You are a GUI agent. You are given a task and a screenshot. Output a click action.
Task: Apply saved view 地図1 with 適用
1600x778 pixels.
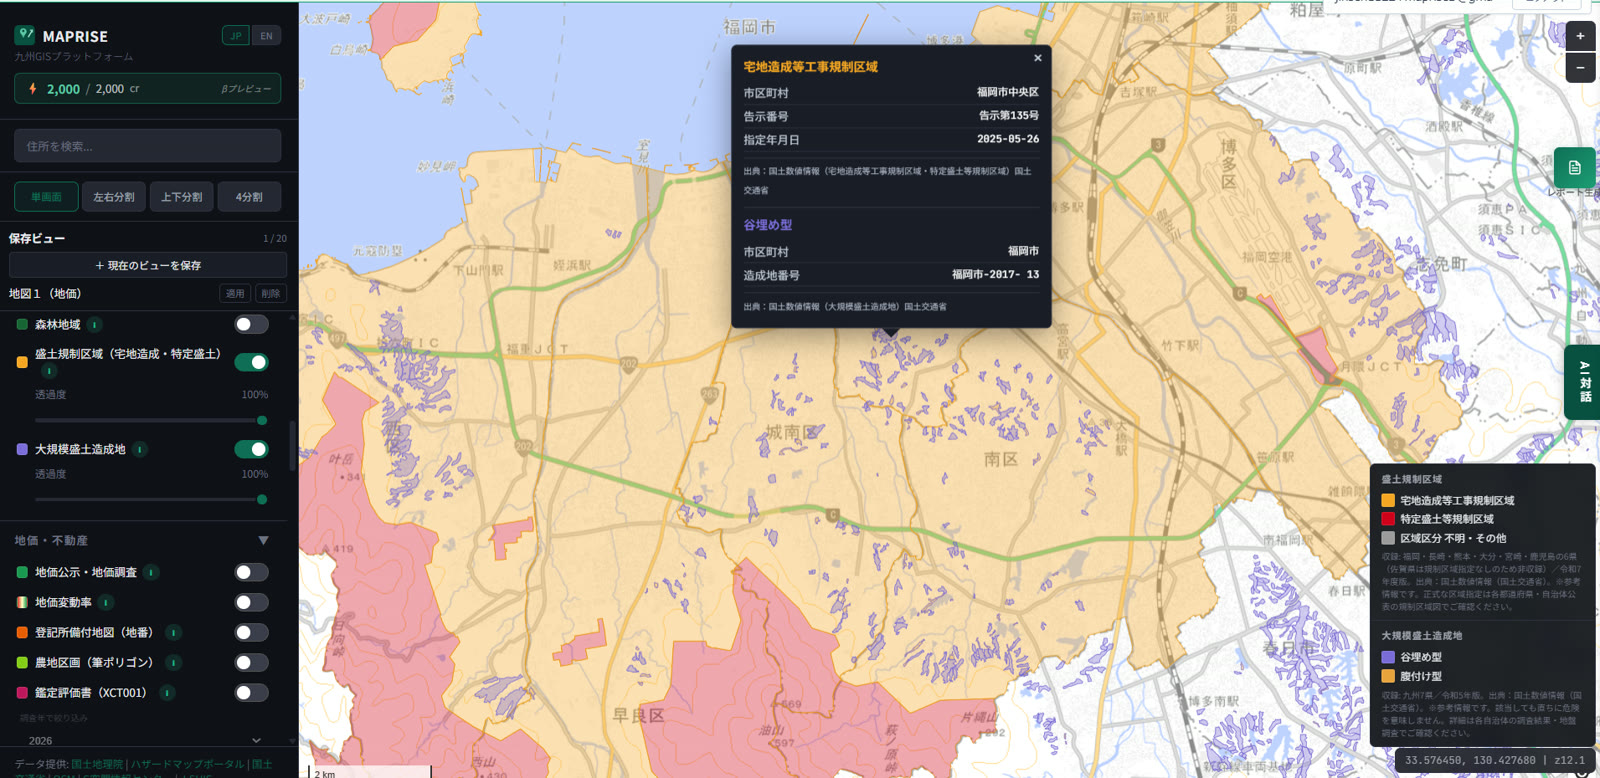[x=235, y=294]
